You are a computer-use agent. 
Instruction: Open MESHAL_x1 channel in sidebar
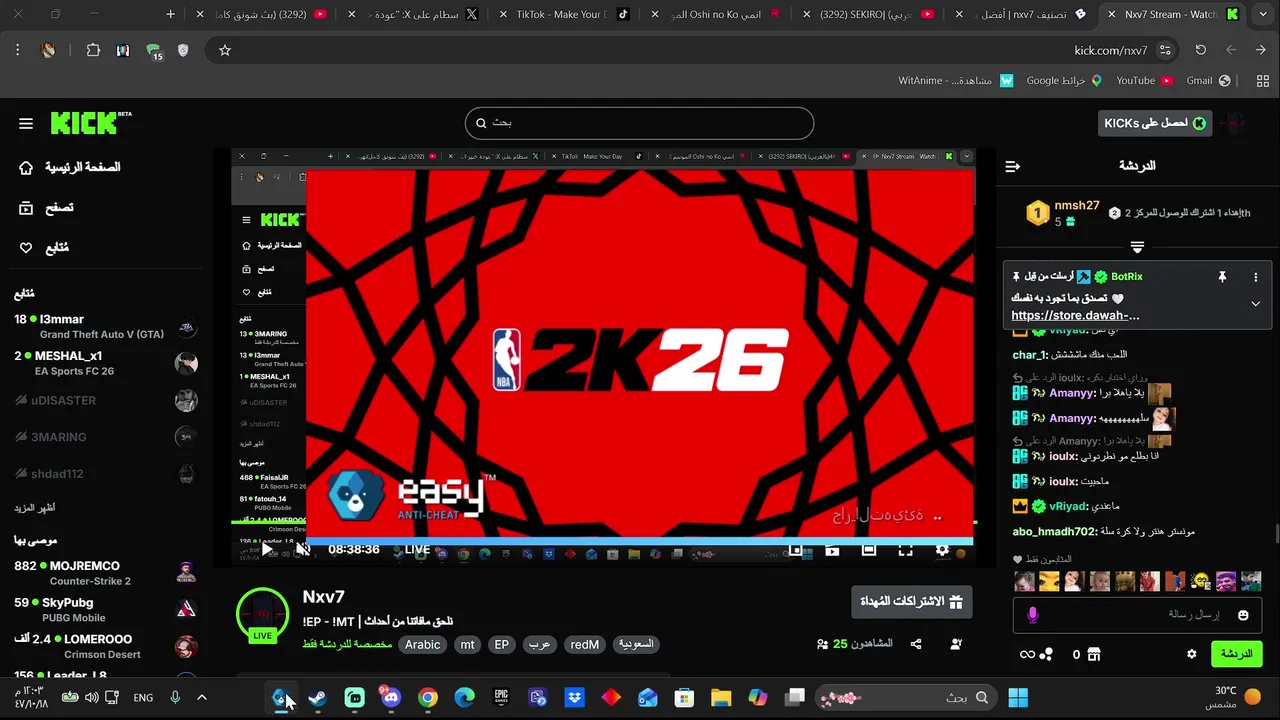pyautogui.click(x=106, y=363)
